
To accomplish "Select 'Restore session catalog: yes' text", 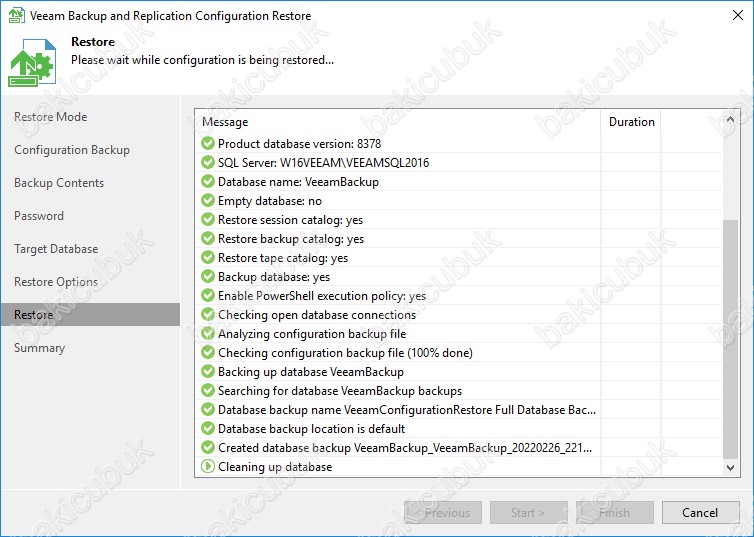I will [x=290, y=220].
